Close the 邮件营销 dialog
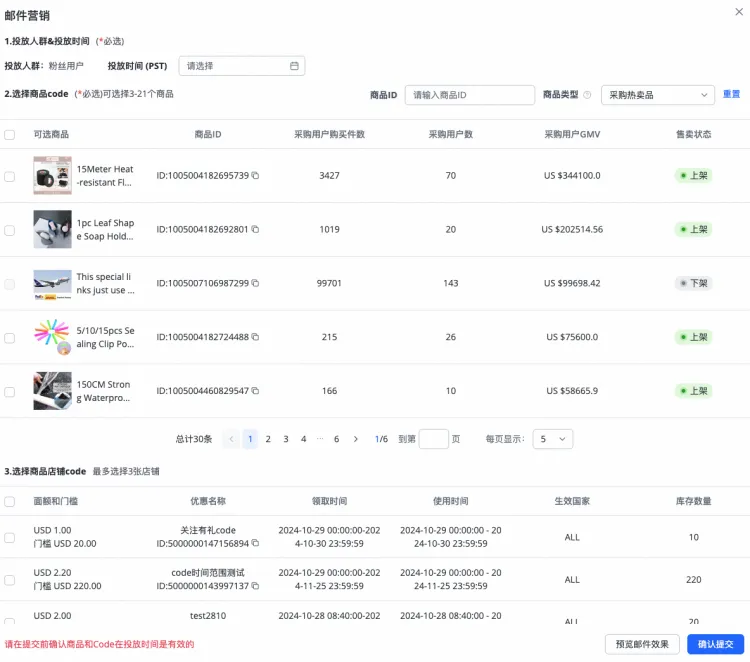Viewport: 750px width, 662px height. click(x=738, y=13)
